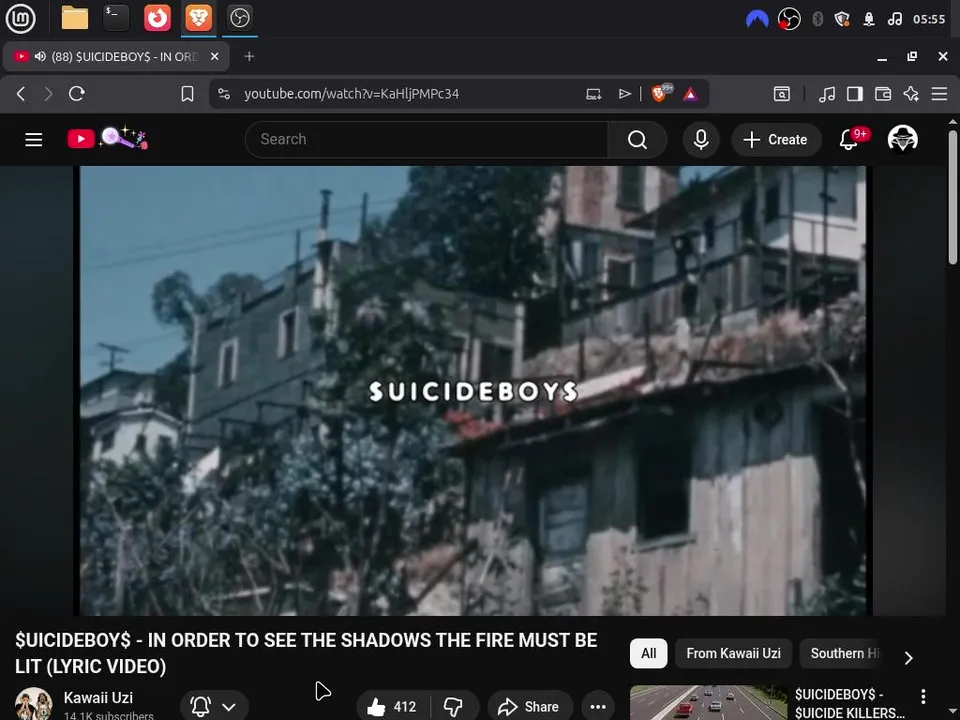
Task: Toggle the browser sidebar panel
Action: click(x=855, y=94)
